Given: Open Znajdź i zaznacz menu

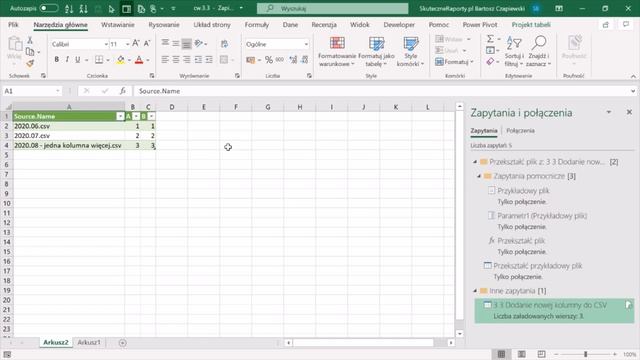Looking at the screenshot, I should click(538, 51).
